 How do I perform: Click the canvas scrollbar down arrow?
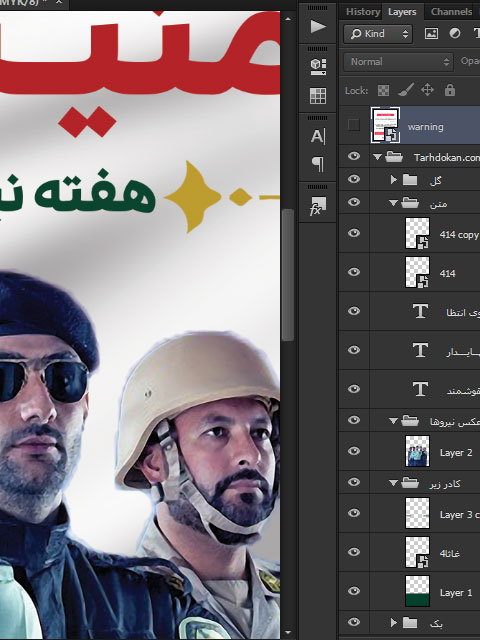pos(288,633)
